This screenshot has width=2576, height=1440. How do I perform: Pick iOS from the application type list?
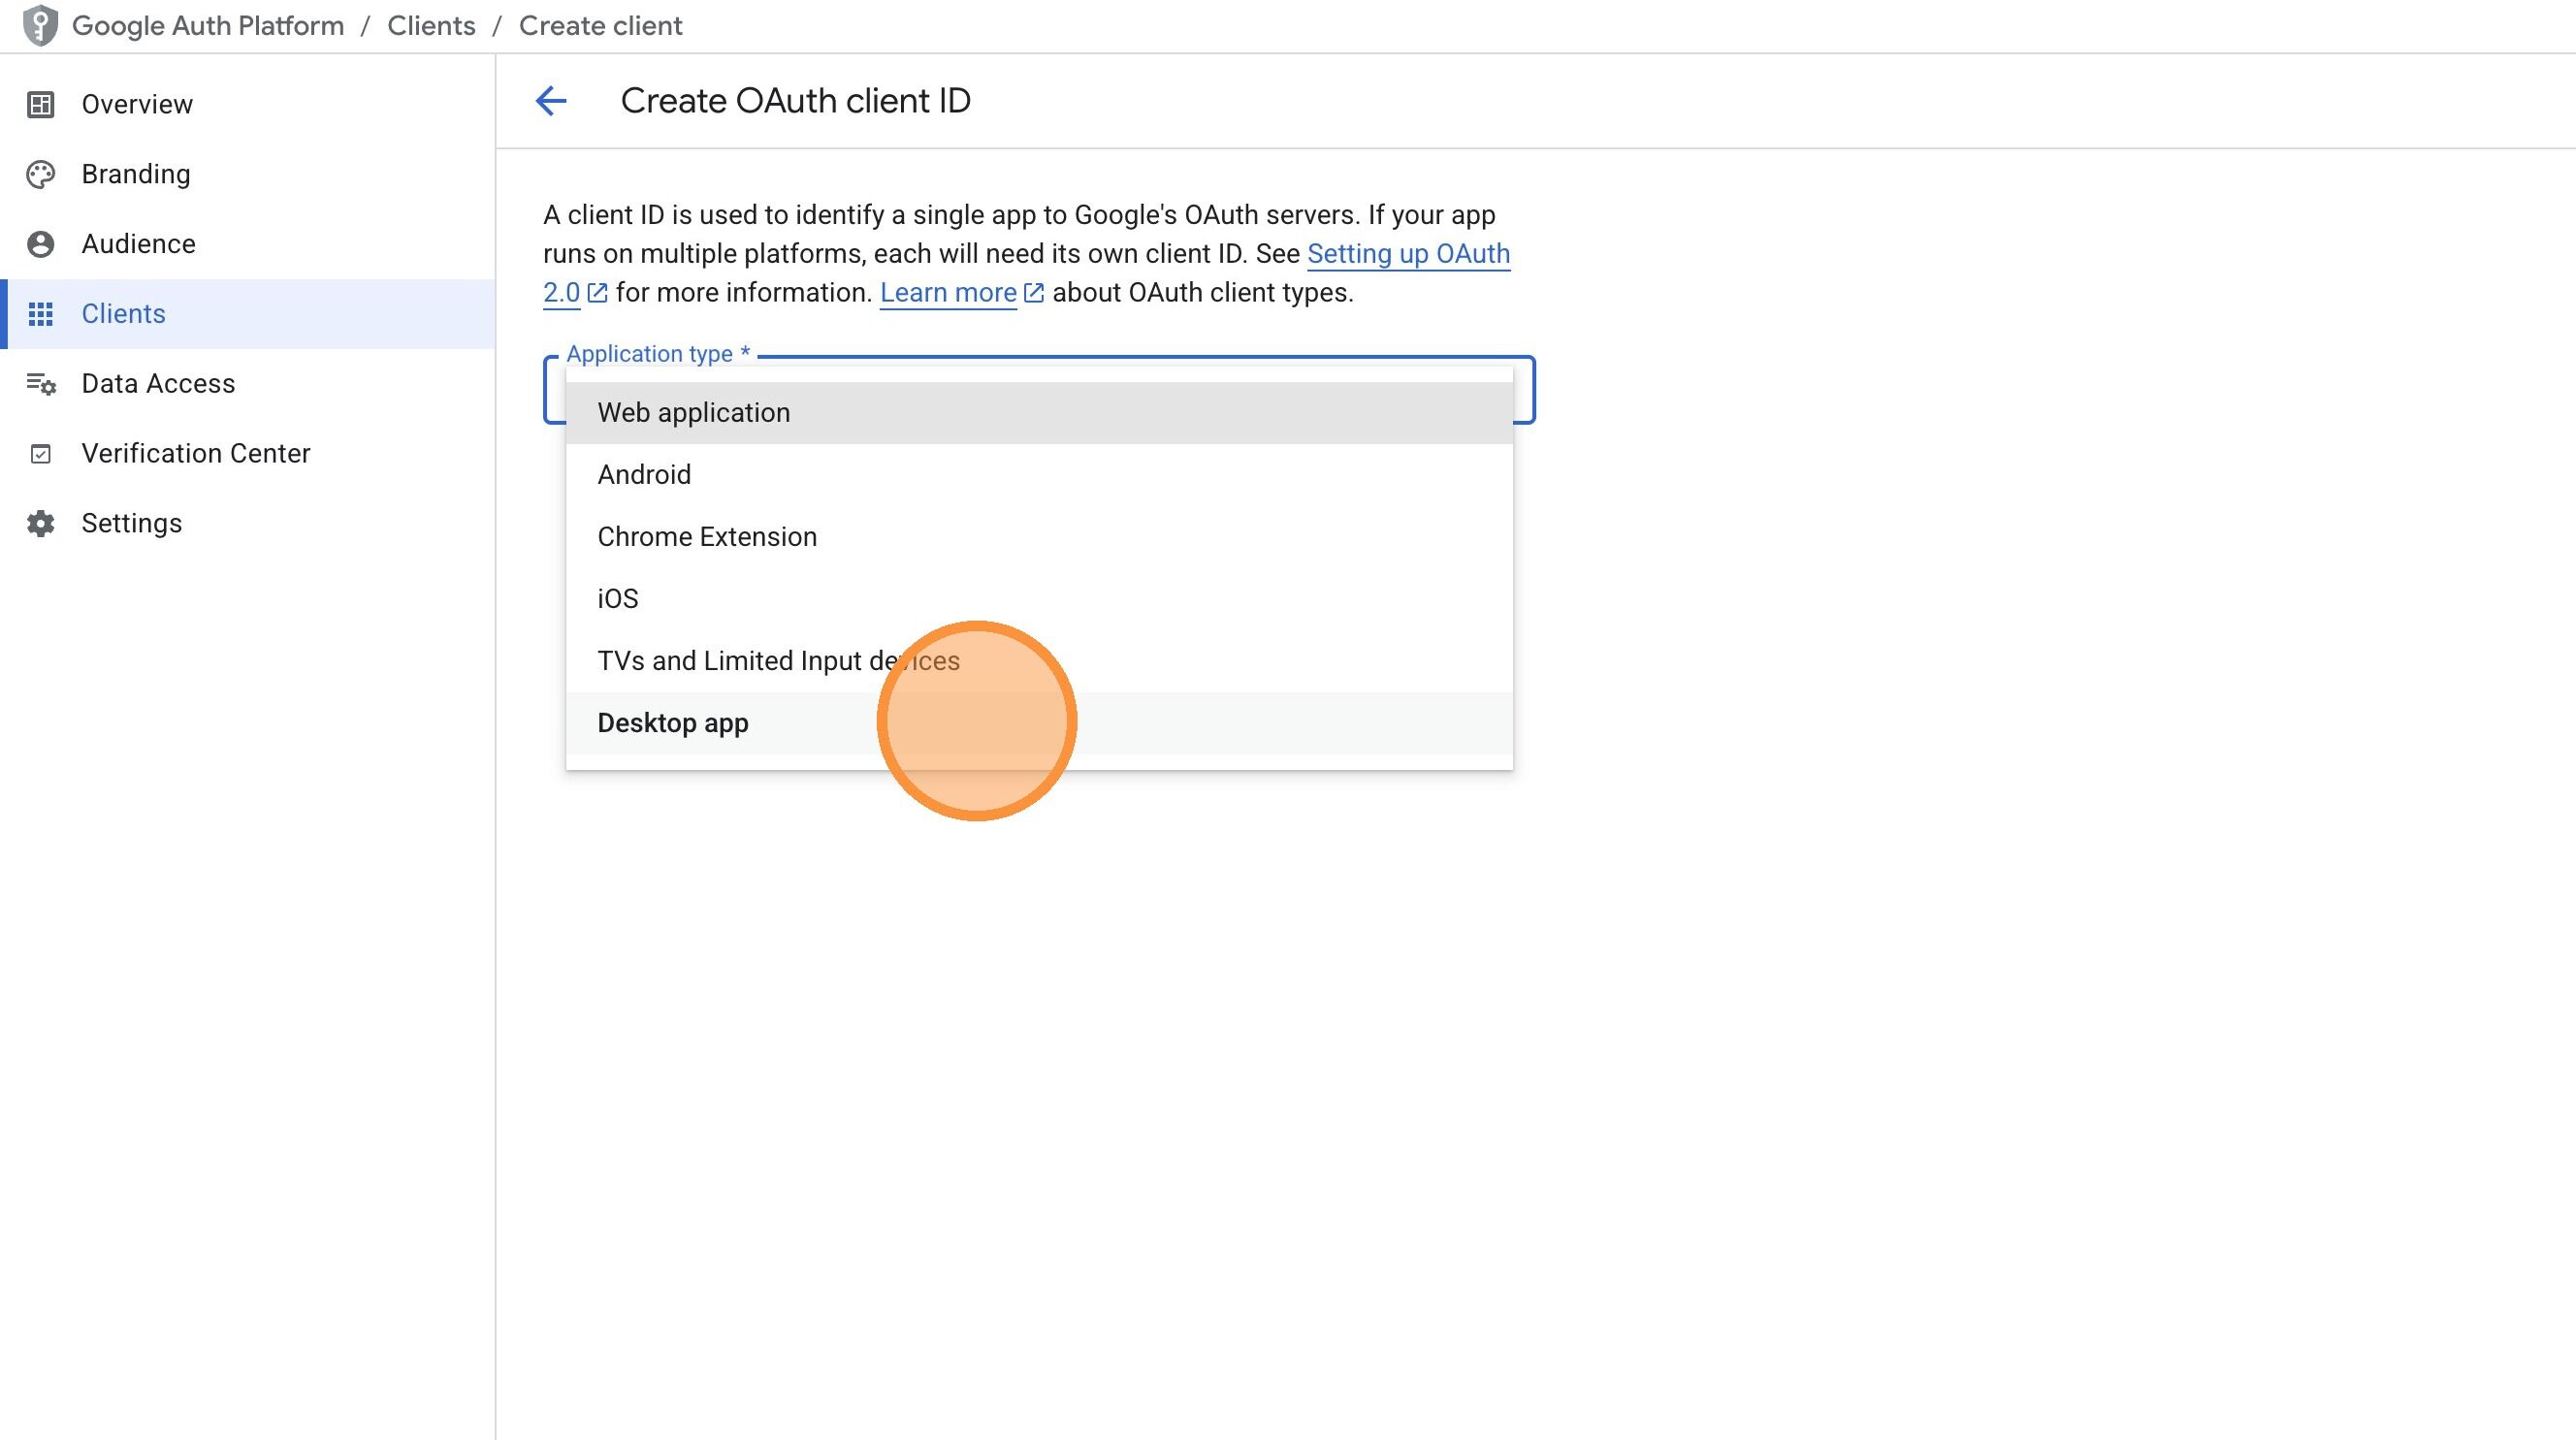pyautogui.click(x=617, y=598)
